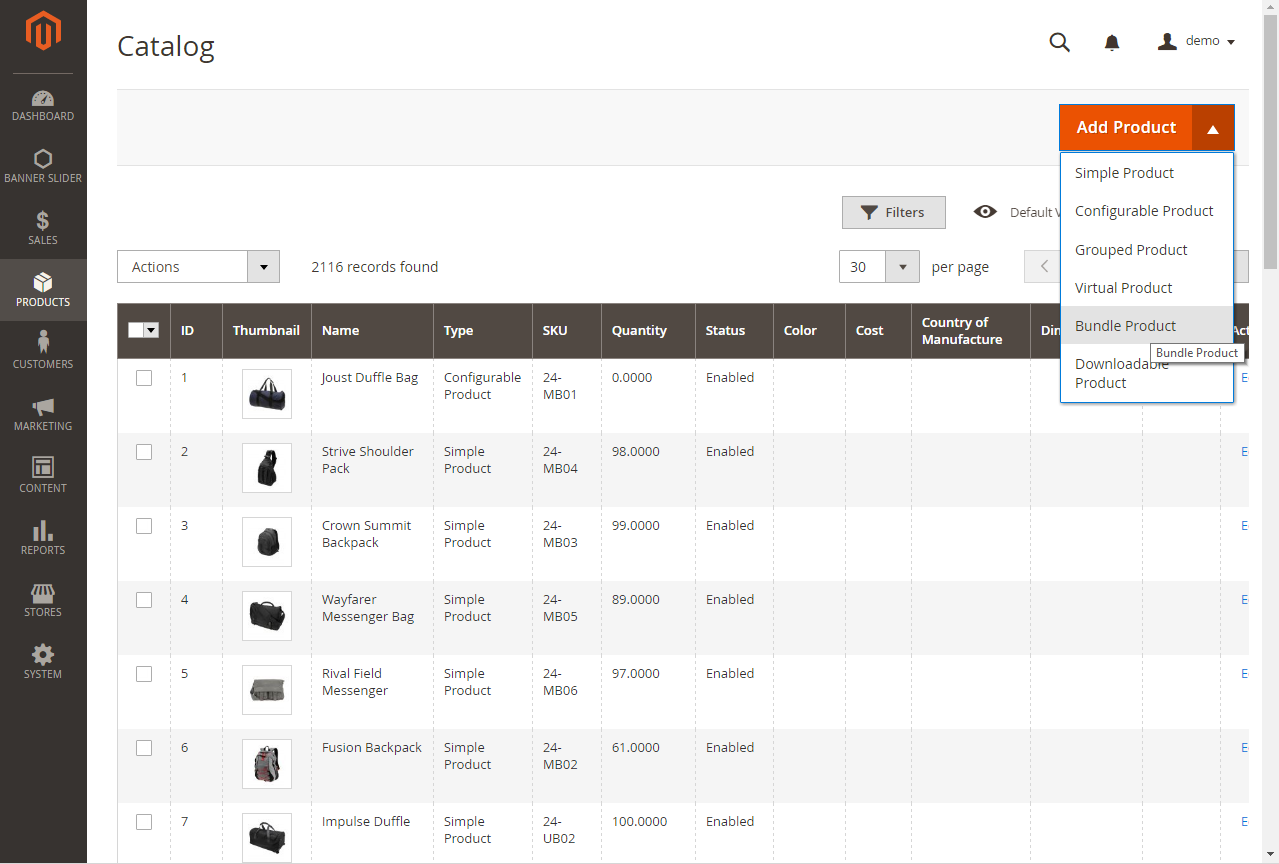Open the Customers sidebar icon
Viewport: 1279px width, 864px height.
point(43,342)
